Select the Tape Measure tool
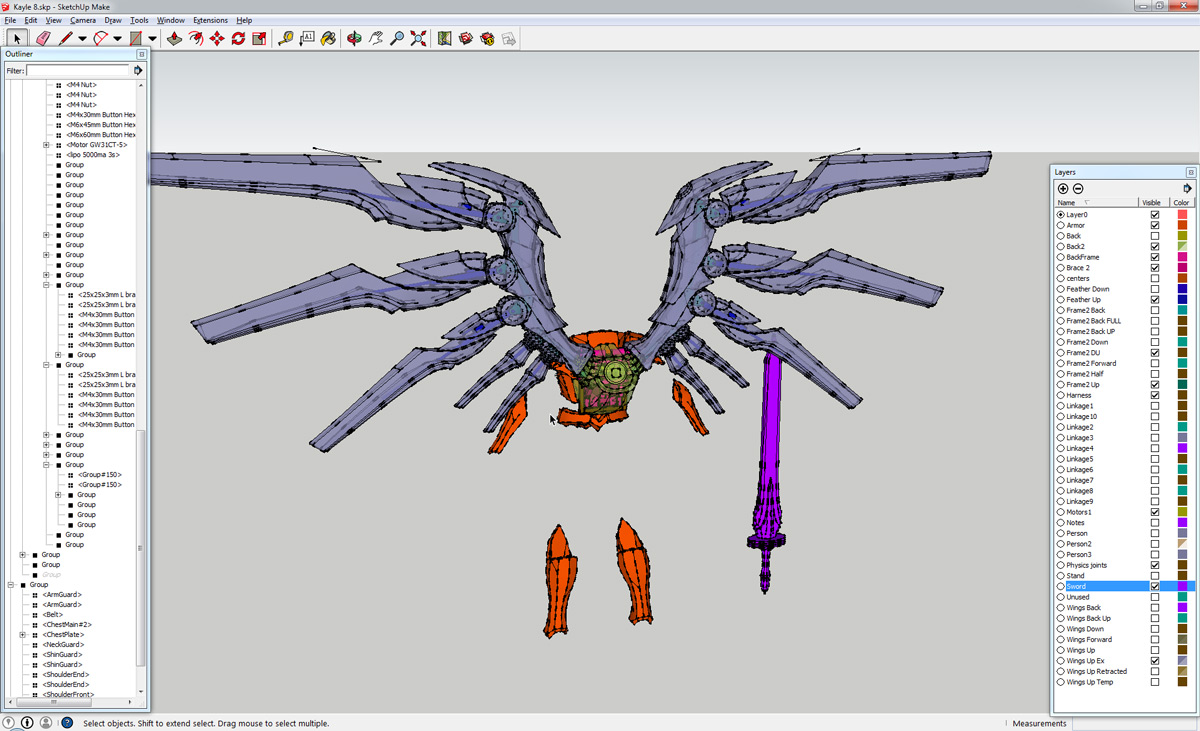Image resolution: width=1200 pixels, height=731 pixels. [x=286, y=39]
